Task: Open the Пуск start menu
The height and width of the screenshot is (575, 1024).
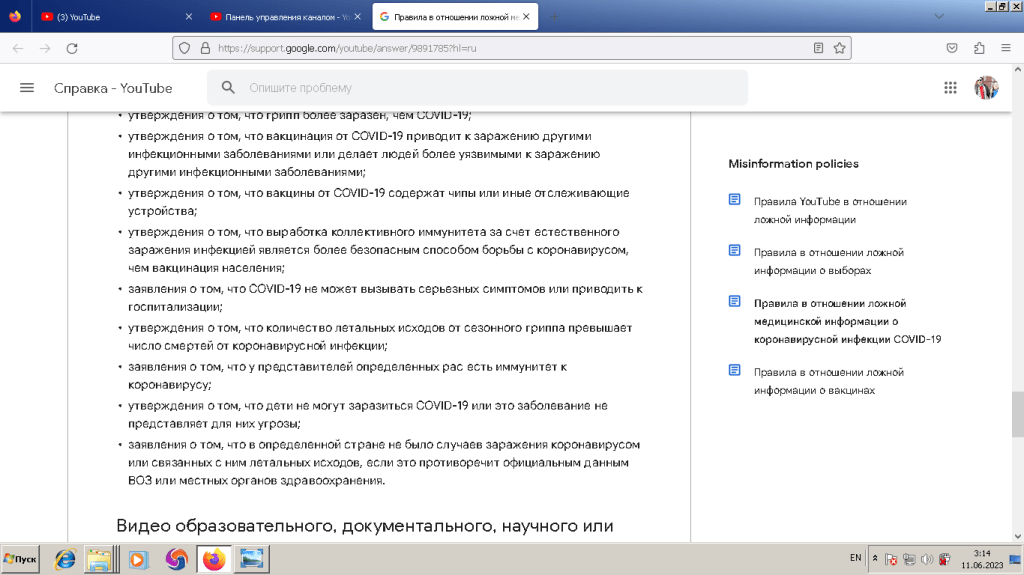Action: pos(21,559)
